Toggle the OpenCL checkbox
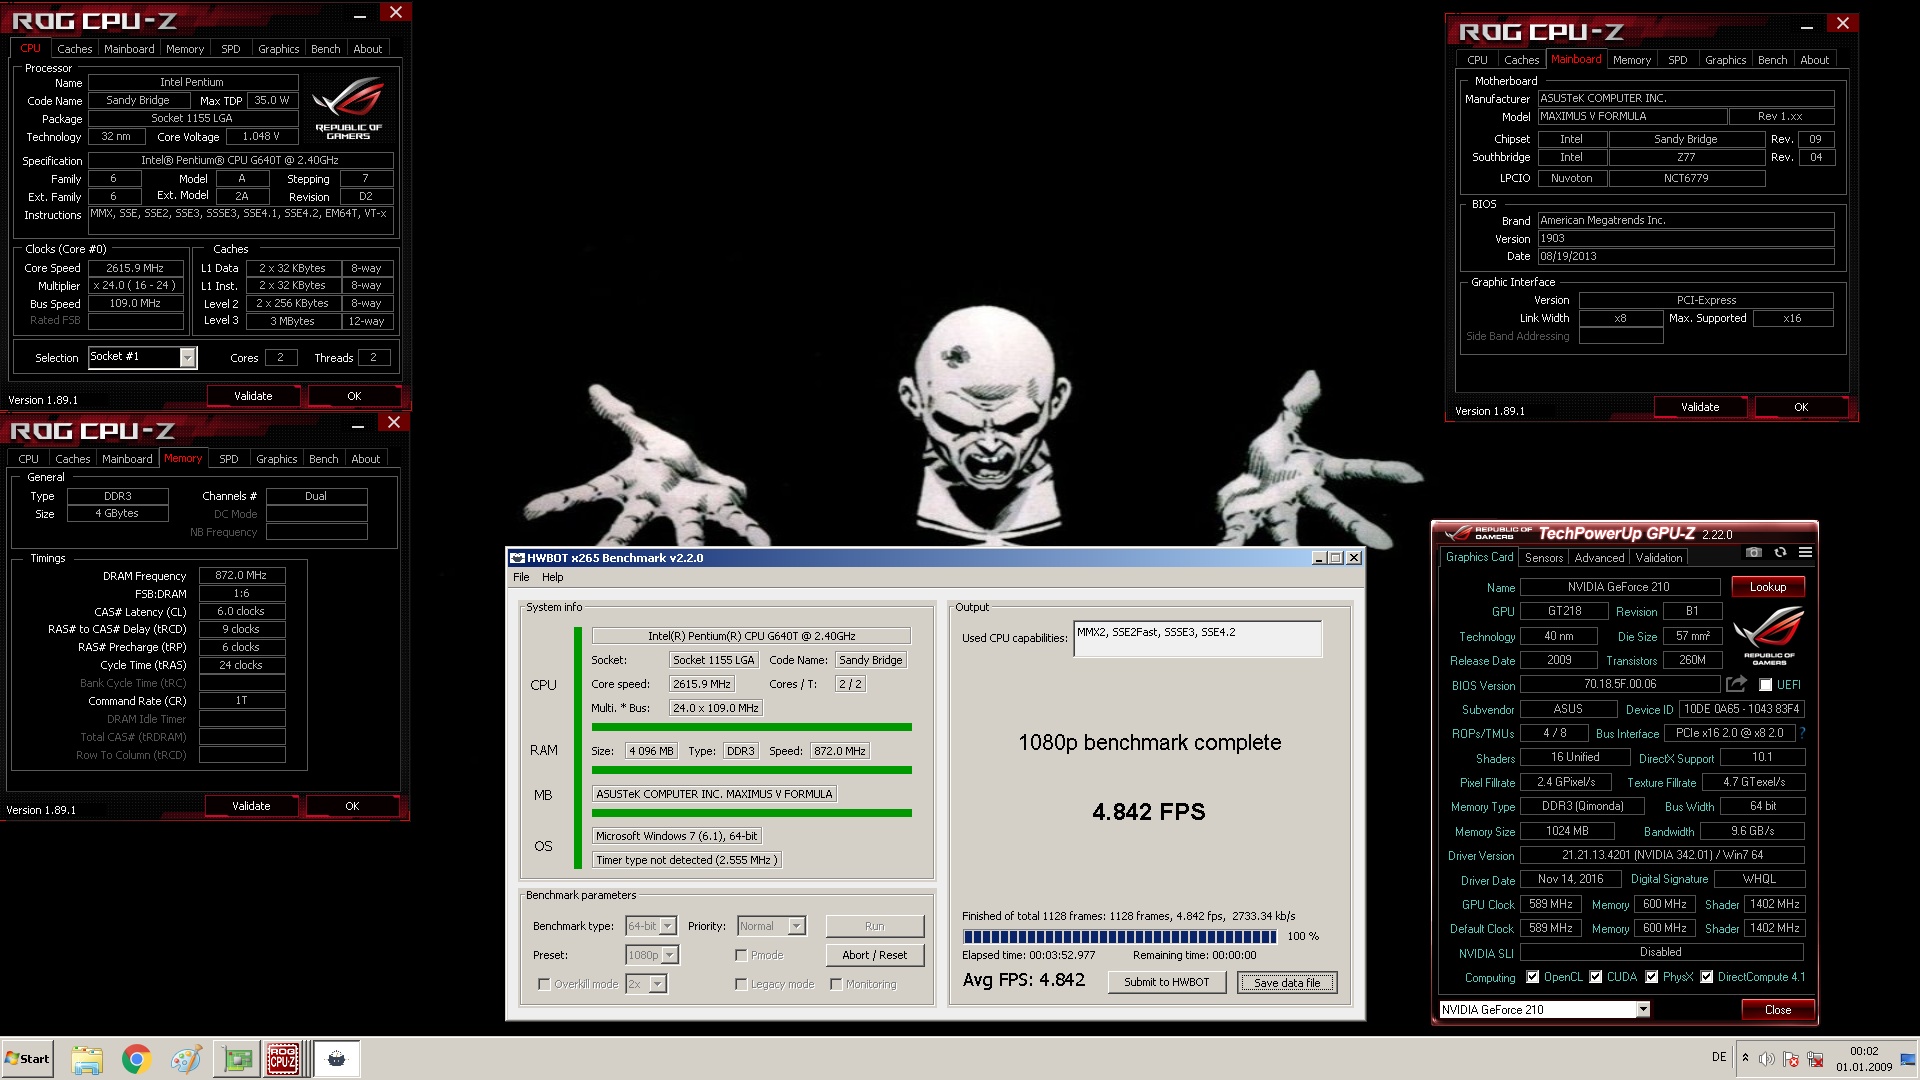Screen dimensions: 1920x1080 point(1532,977)
